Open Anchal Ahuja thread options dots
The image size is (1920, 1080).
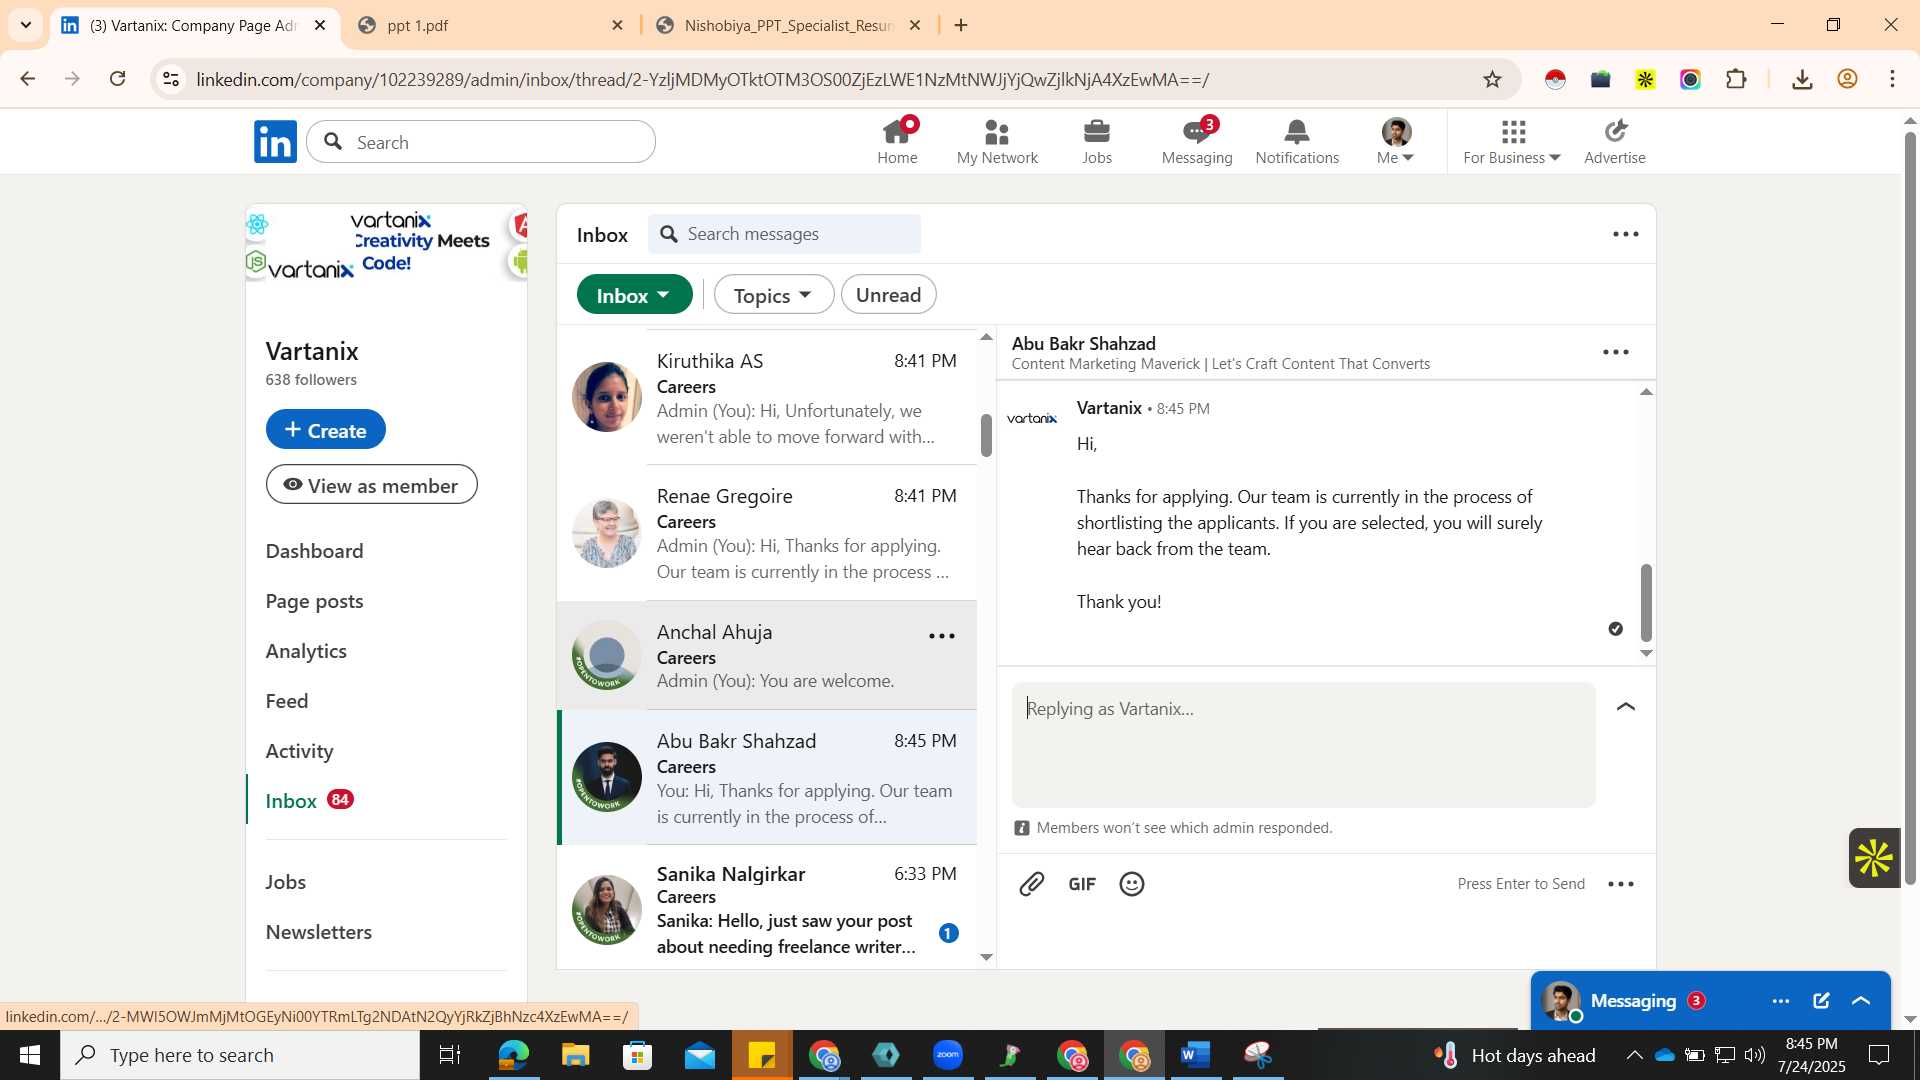tap(942, 636)
